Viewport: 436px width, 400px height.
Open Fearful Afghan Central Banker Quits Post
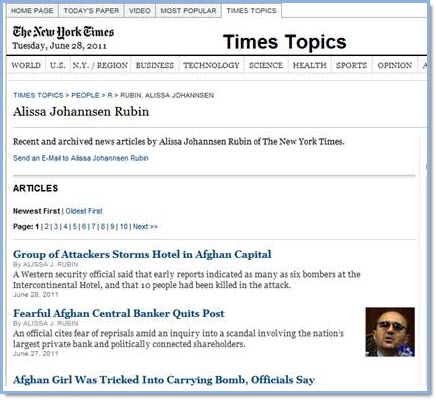tap(119, 313)
